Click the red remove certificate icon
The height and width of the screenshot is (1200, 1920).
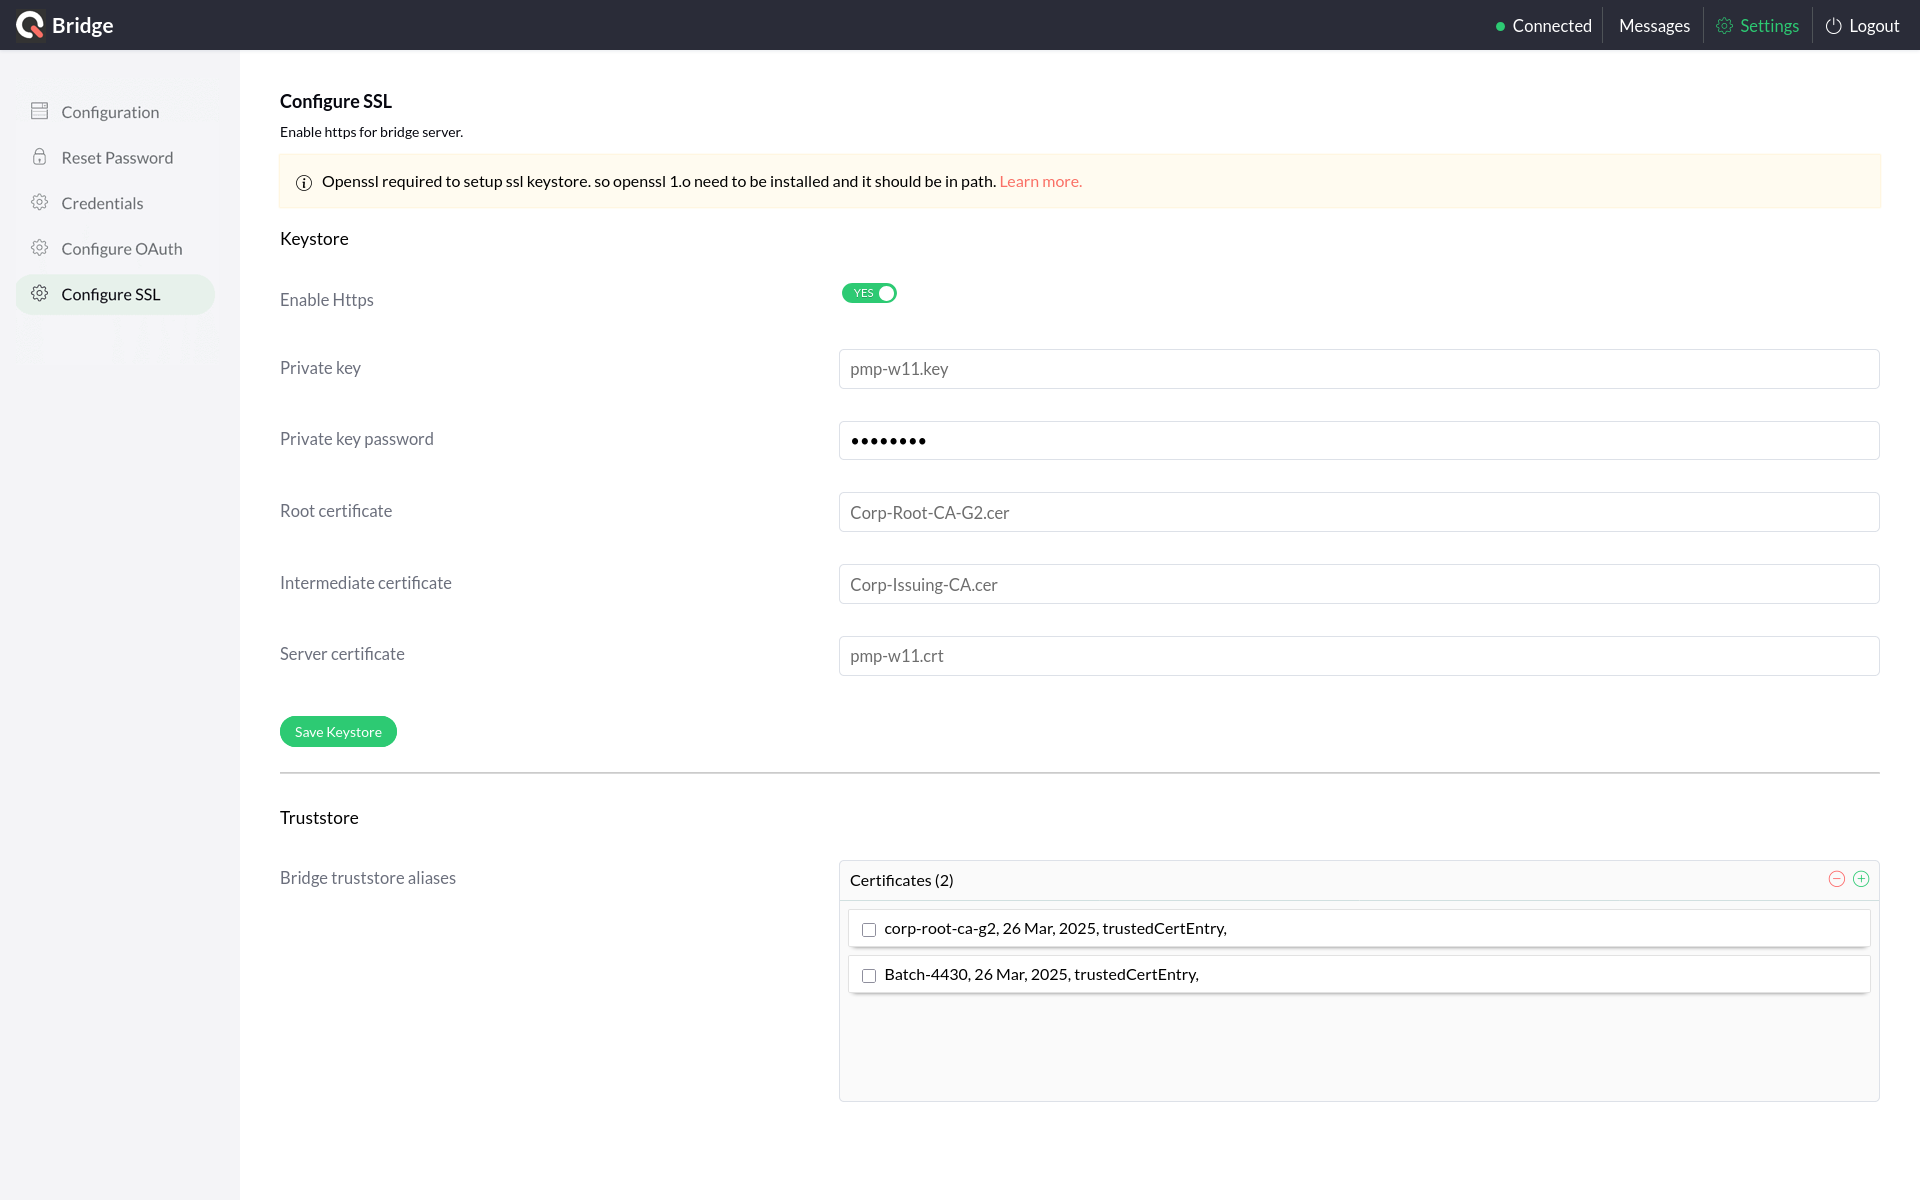click(x=1836, y=879)
